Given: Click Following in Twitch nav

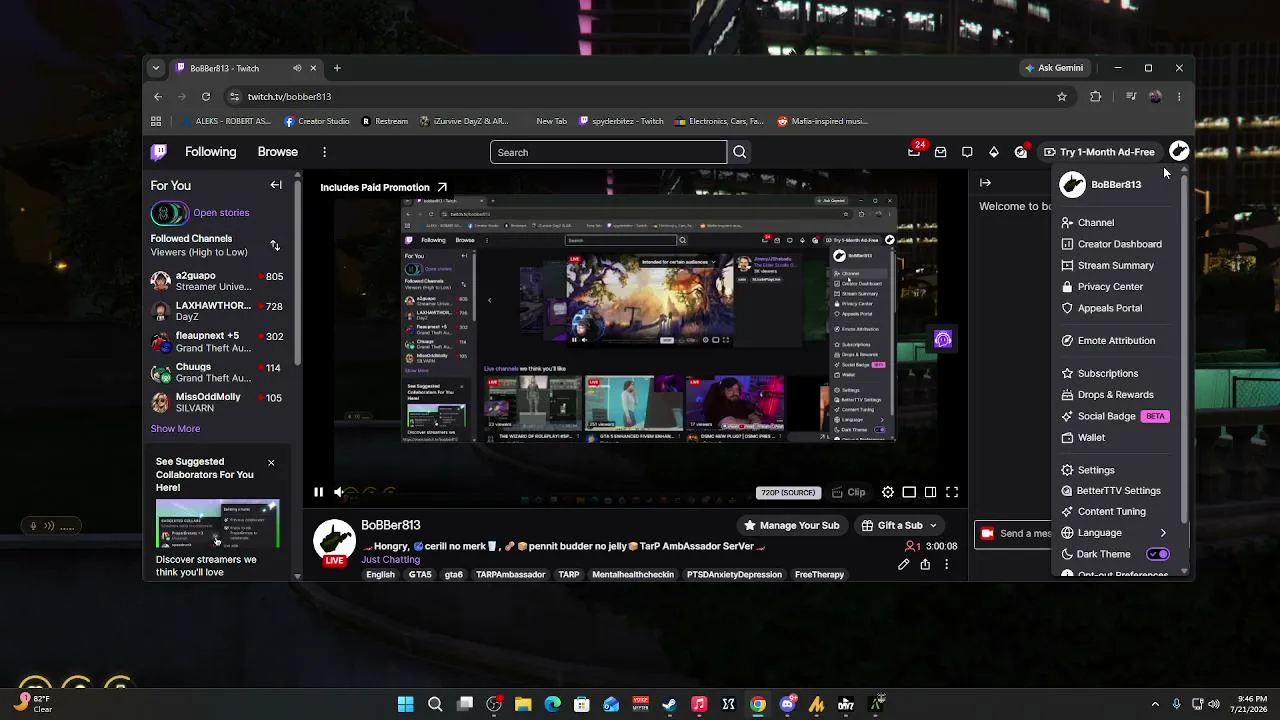Looking at the screenshot, I should [210, 152].
